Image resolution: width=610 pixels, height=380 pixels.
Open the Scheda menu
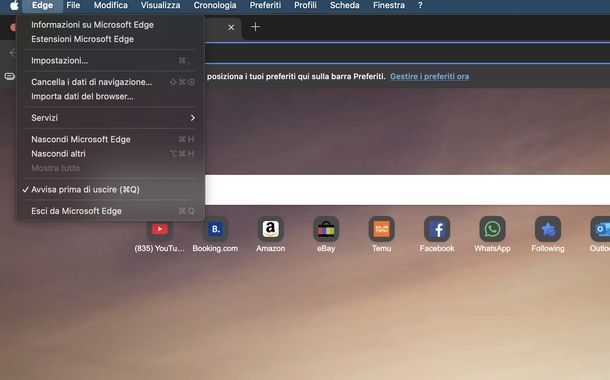pyautogui.click(x=345, y=5)
